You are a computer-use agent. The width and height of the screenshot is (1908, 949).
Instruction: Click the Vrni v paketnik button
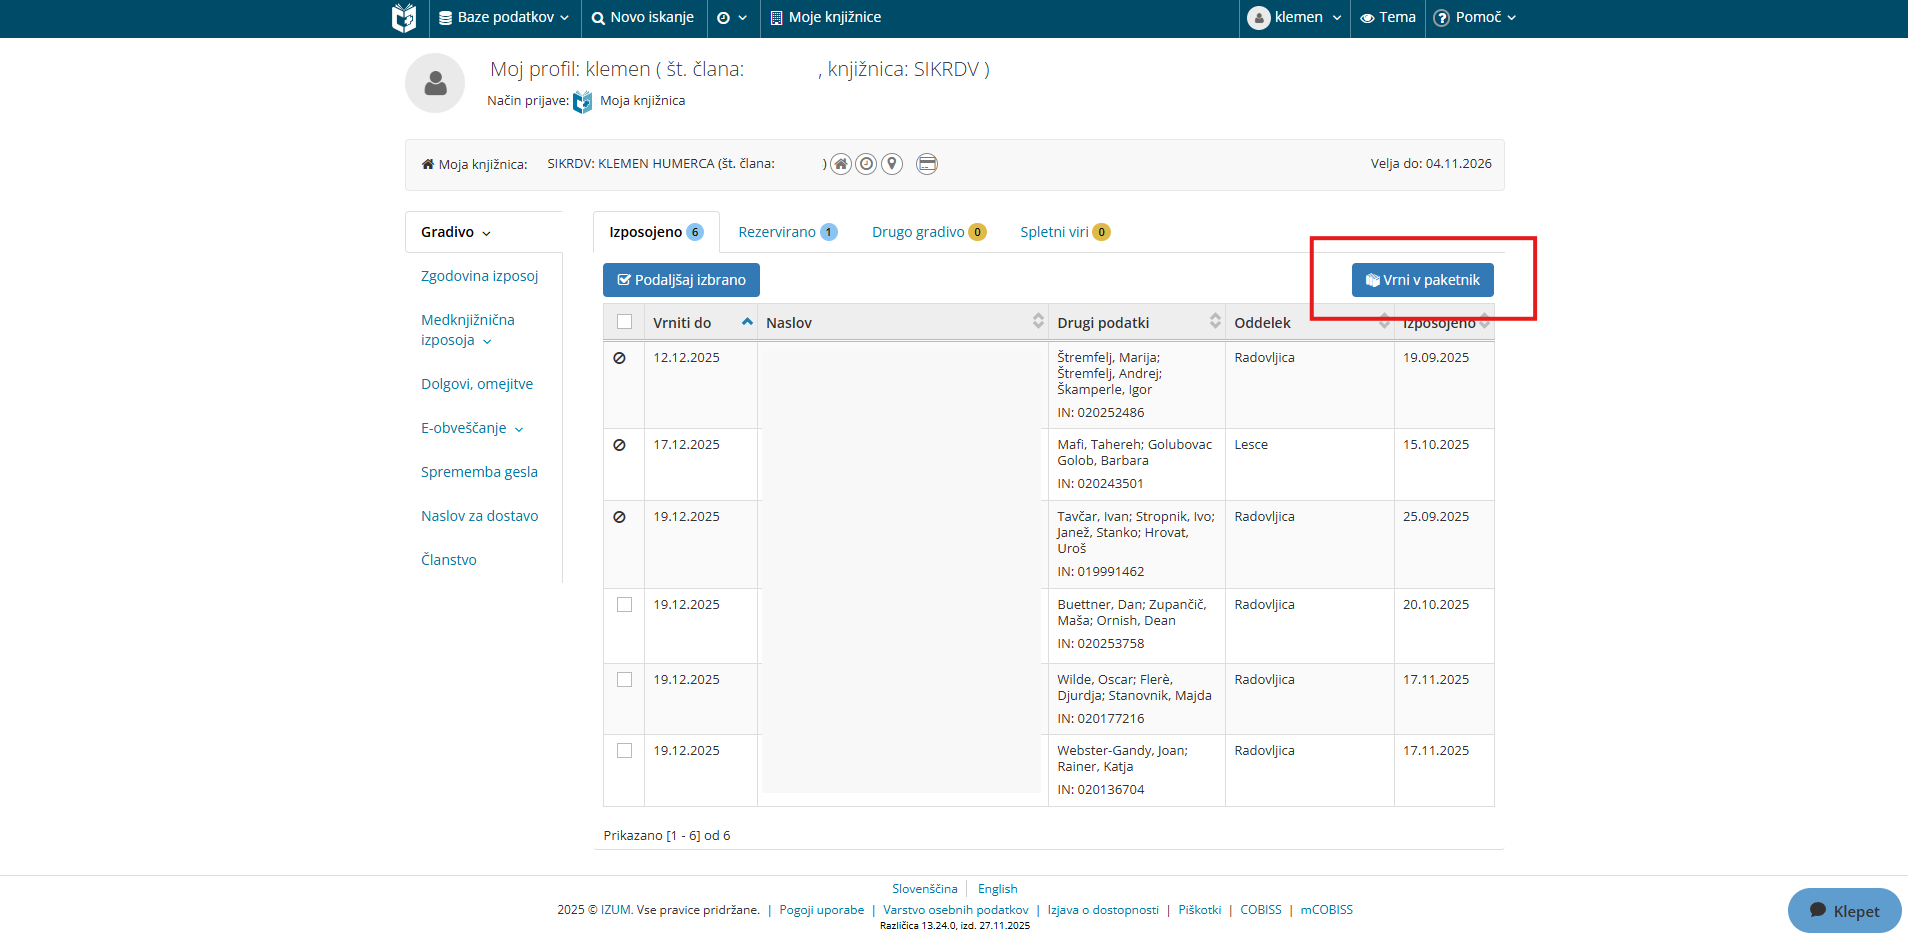pyautogui.click(x=1422, y=280)
